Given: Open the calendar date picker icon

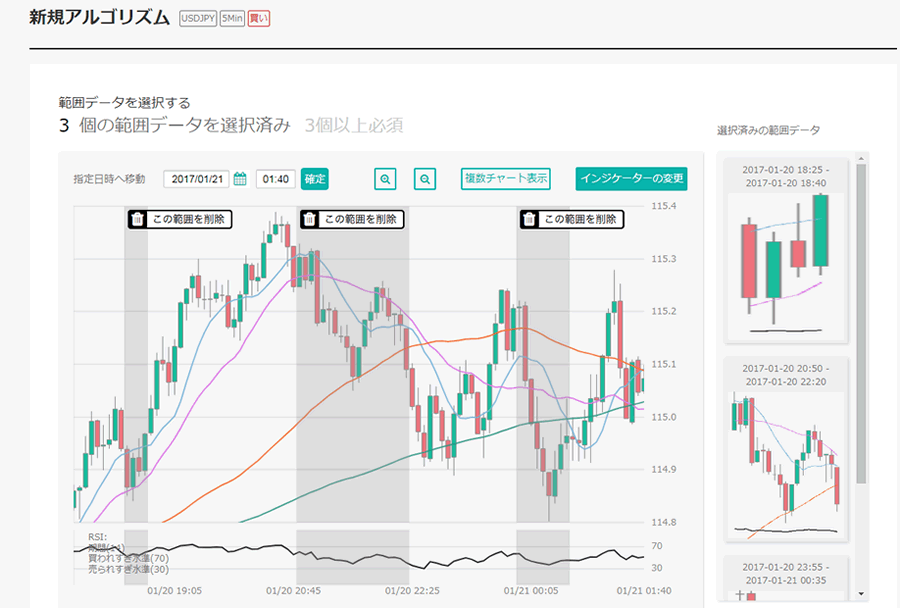Looking at the screenshot, I should click(240, 179).
